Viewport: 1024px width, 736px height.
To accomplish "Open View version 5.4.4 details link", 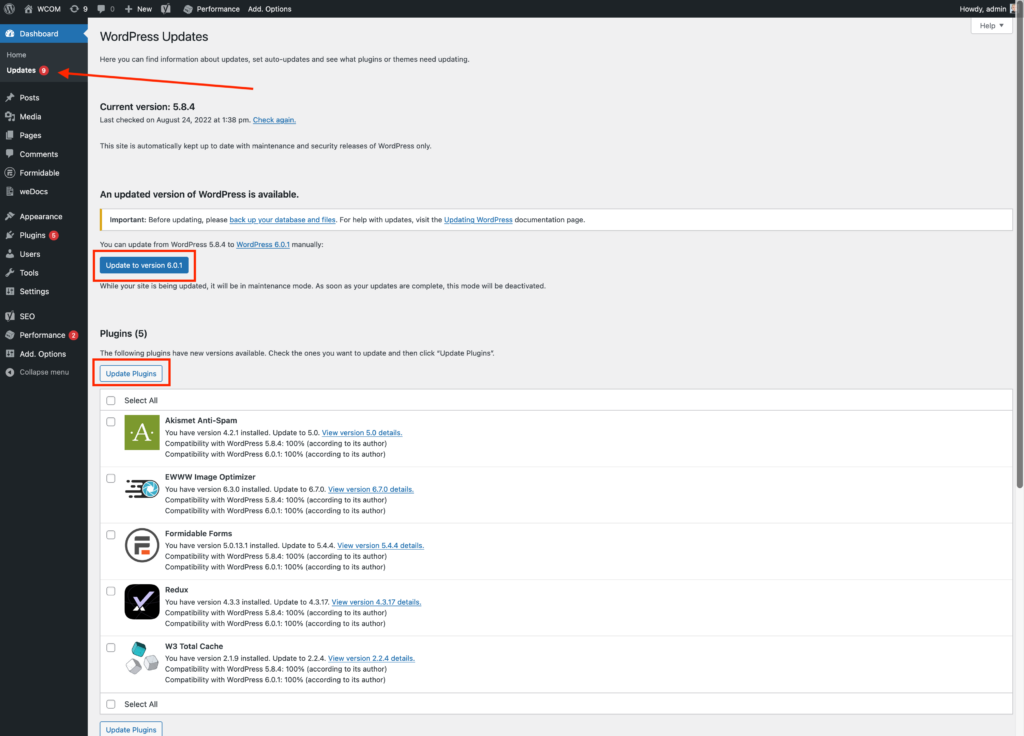I will click(x=380, y=545).
